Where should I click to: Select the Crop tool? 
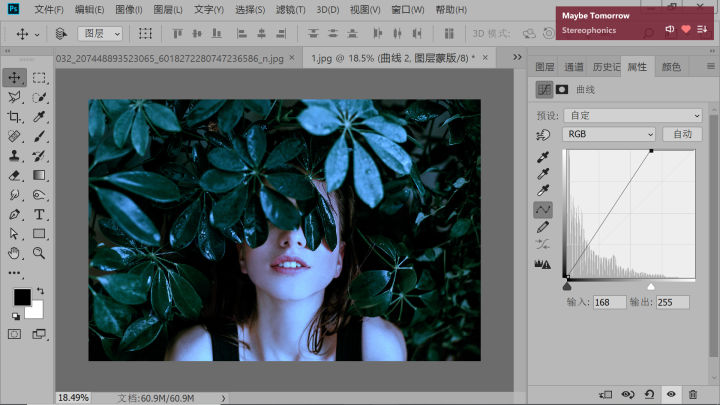(14, 117)
